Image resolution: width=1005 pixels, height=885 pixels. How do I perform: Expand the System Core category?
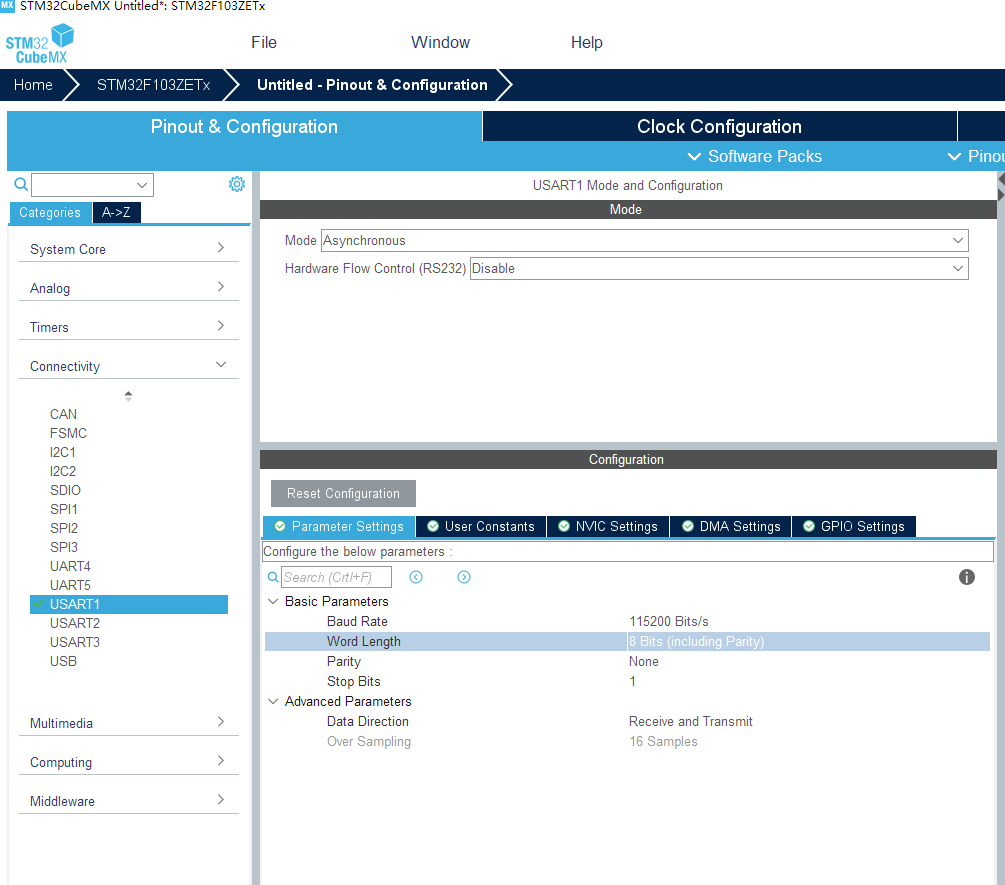tap(128, 249)
